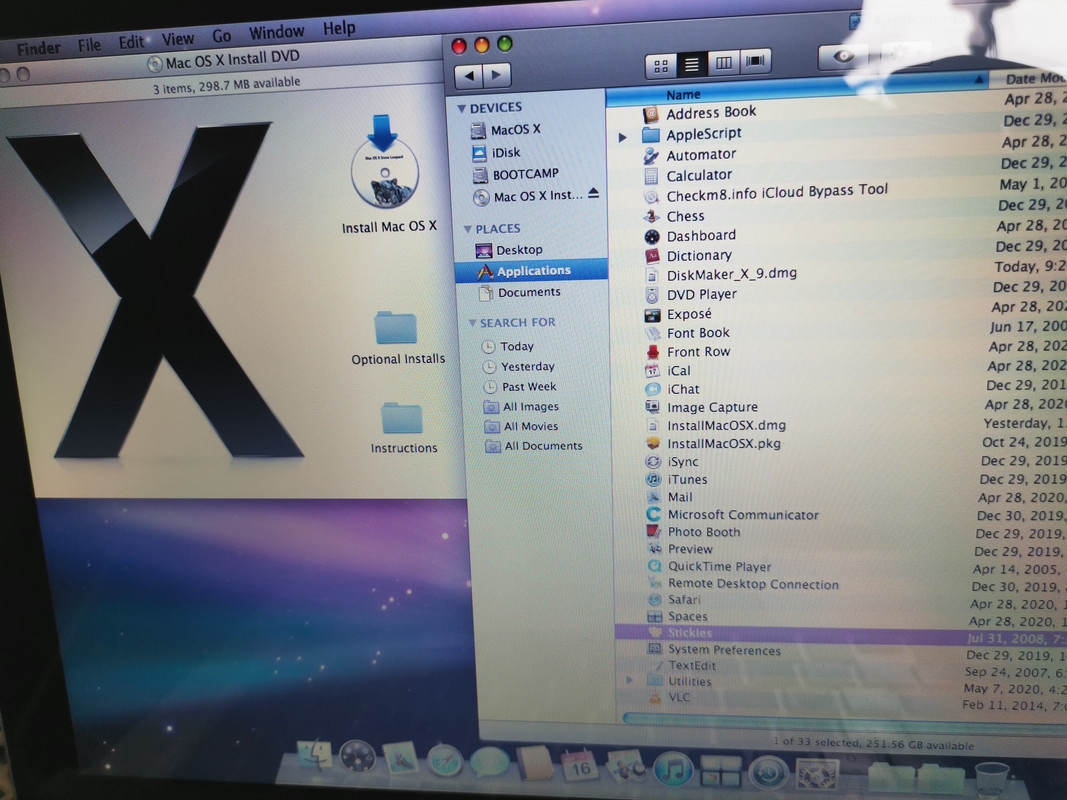Select the Exposé app icon

tap(652, 315)
